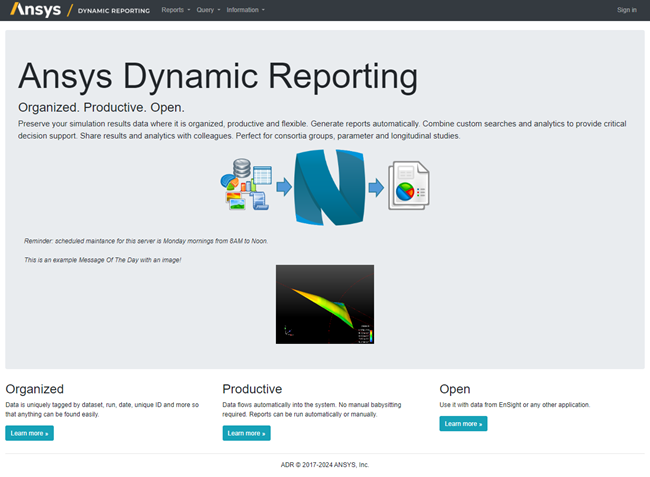Open the Information dropdown menu

point(245,10)
